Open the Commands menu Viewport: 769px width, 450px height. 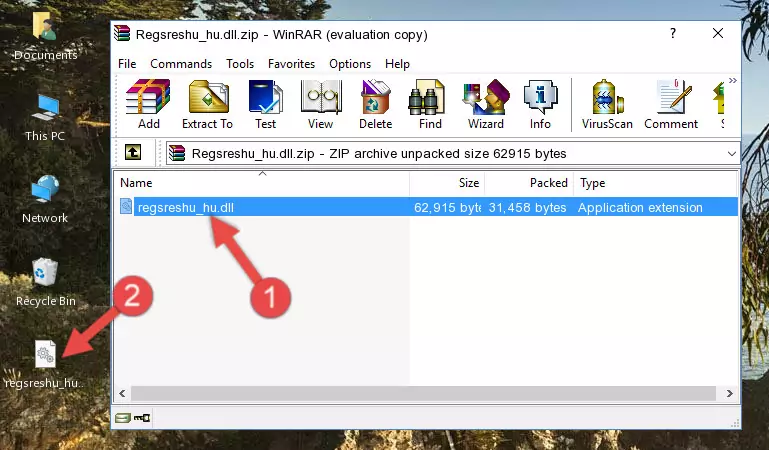(181, 64)
